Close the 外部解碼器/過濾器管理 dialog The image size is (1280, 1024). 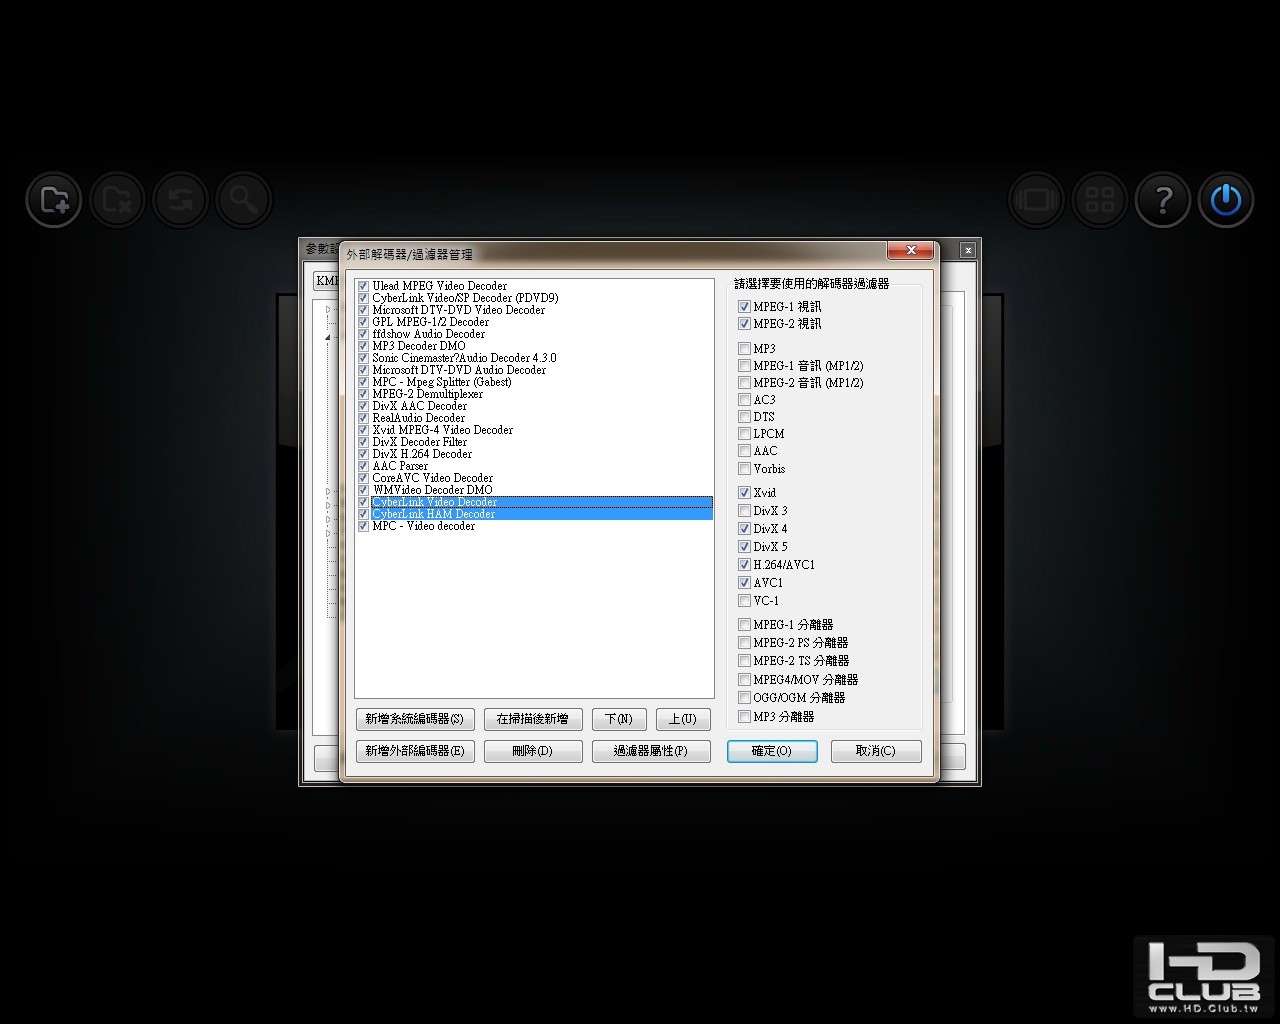(x=910, y=250)
